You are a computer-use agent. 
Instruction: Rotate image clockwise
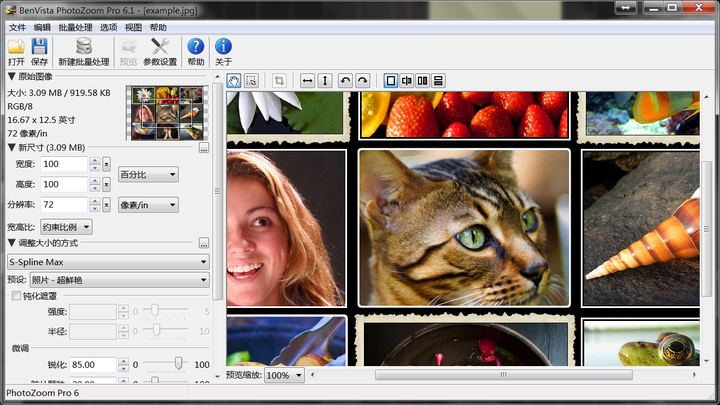tap(362, 81)
